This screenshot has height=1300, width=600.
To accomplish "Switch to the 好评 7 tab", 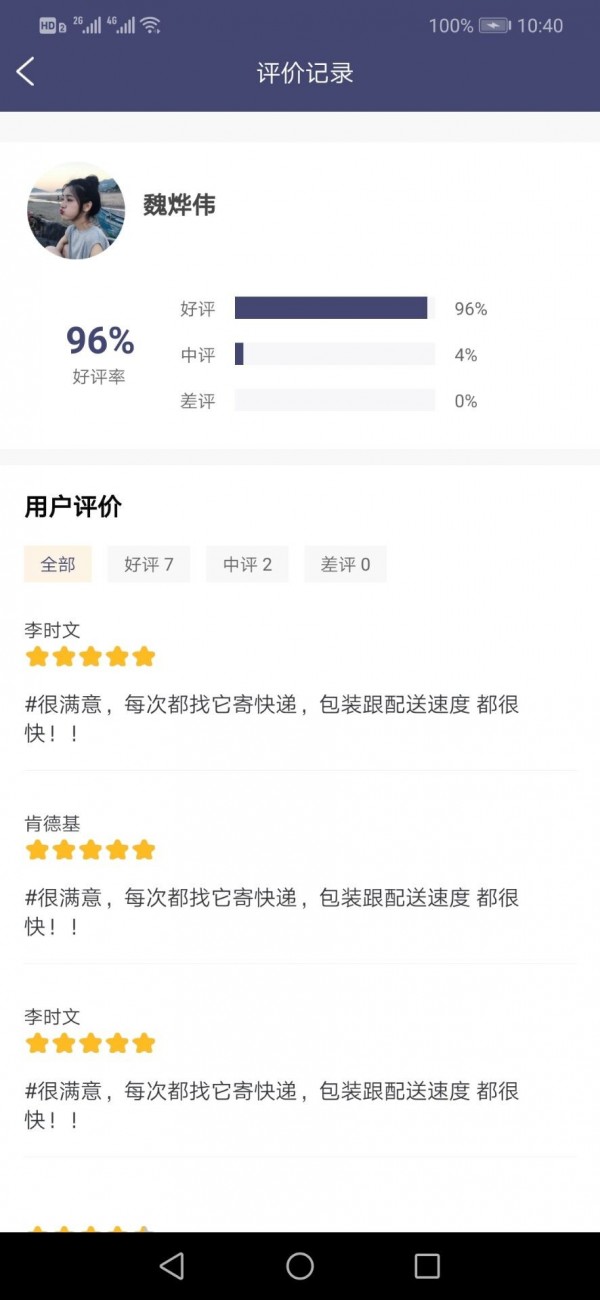I will pyautogui.click(x=148, y=564).
